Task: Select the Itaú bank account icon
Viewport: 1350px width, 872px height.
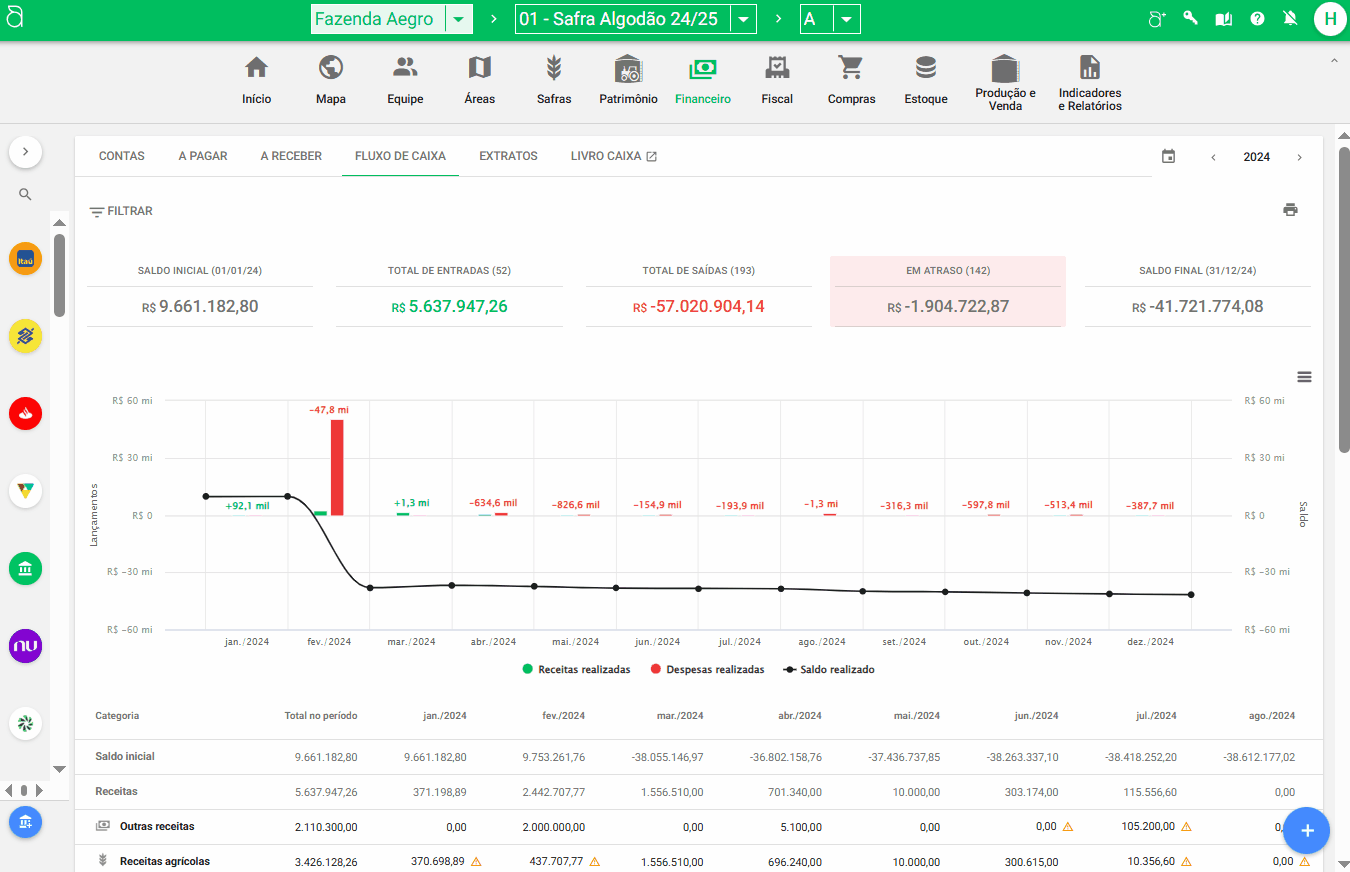Action: [x=25, y=259]
